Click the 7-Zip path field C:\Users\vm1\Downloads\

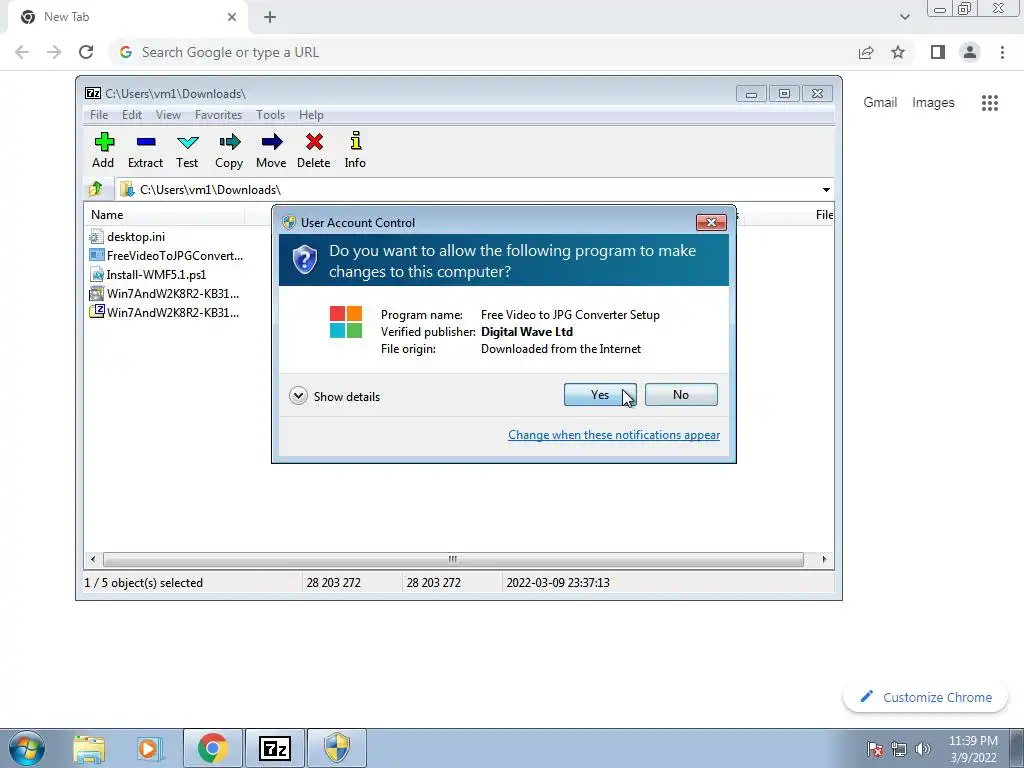468,189
